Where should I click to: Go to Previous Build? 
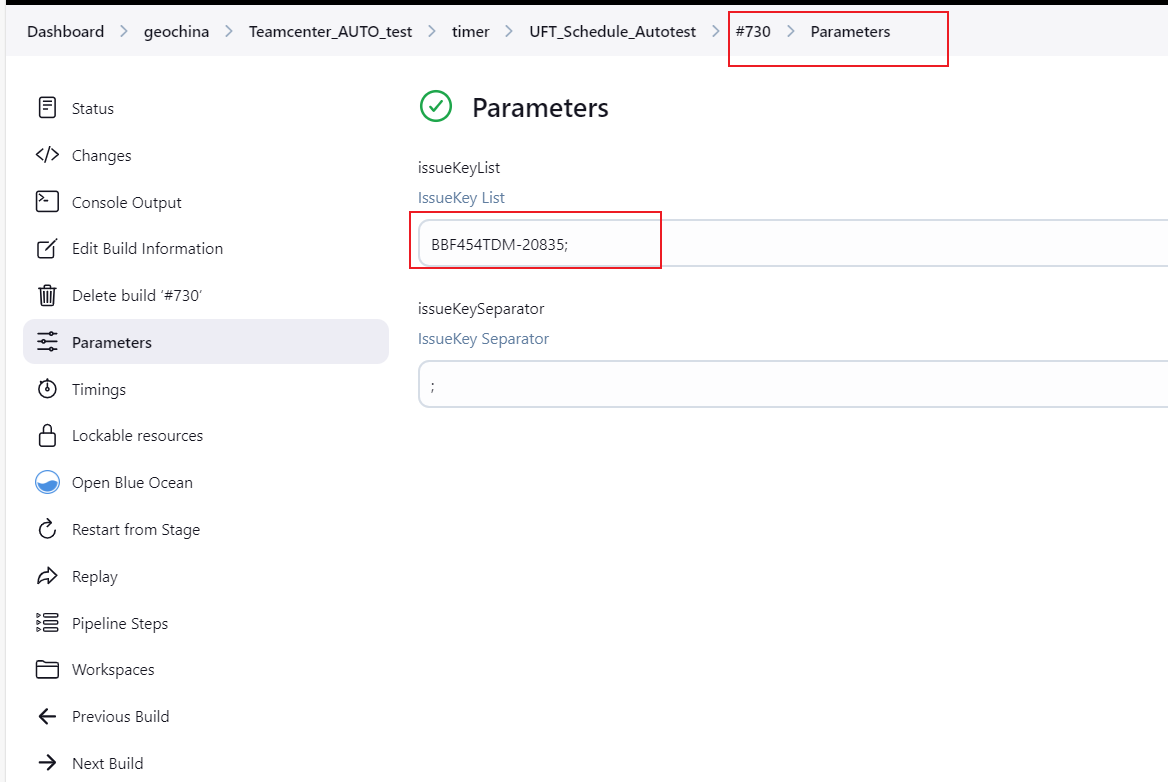[120, 716]
